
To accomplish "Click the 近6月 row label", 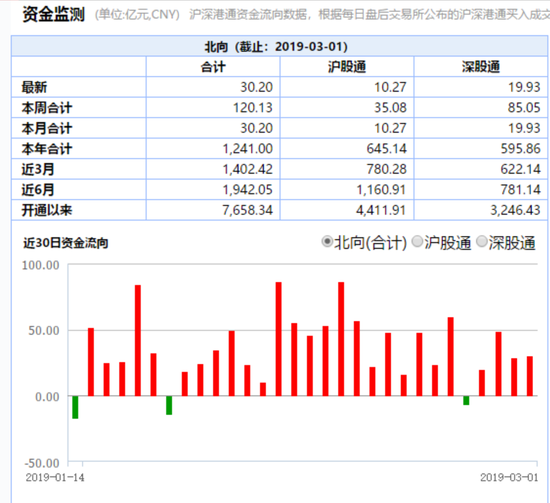I will pos(38,190).
